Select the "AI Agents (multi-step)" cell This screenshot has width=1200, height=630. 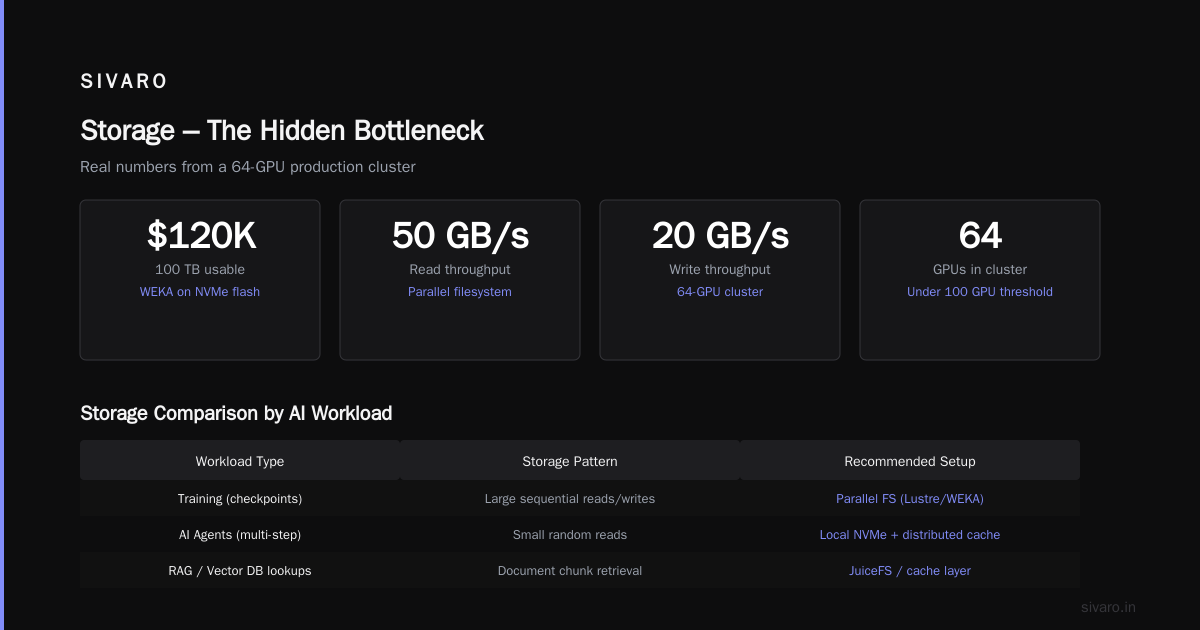point(240,535)
